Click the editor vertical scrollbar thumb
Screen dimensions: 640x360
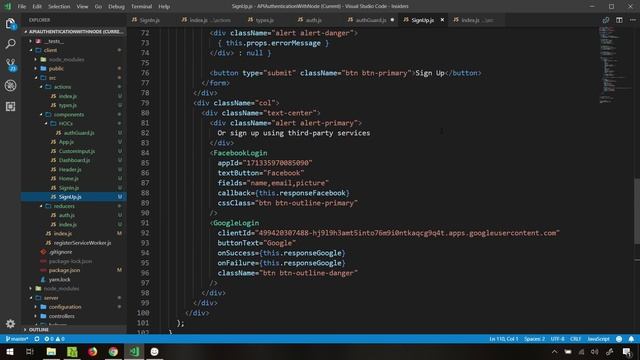tap(637, 211)
